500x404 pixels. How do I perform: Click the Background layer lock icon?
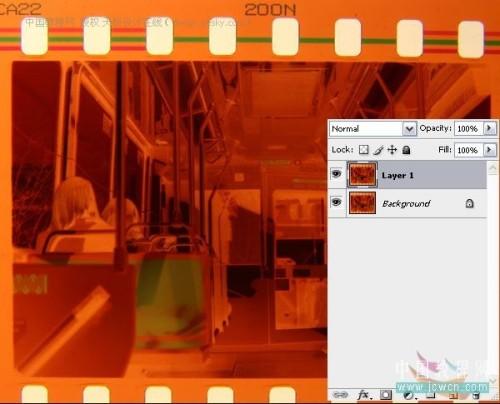pyautogui.click(x=469, y=203)
